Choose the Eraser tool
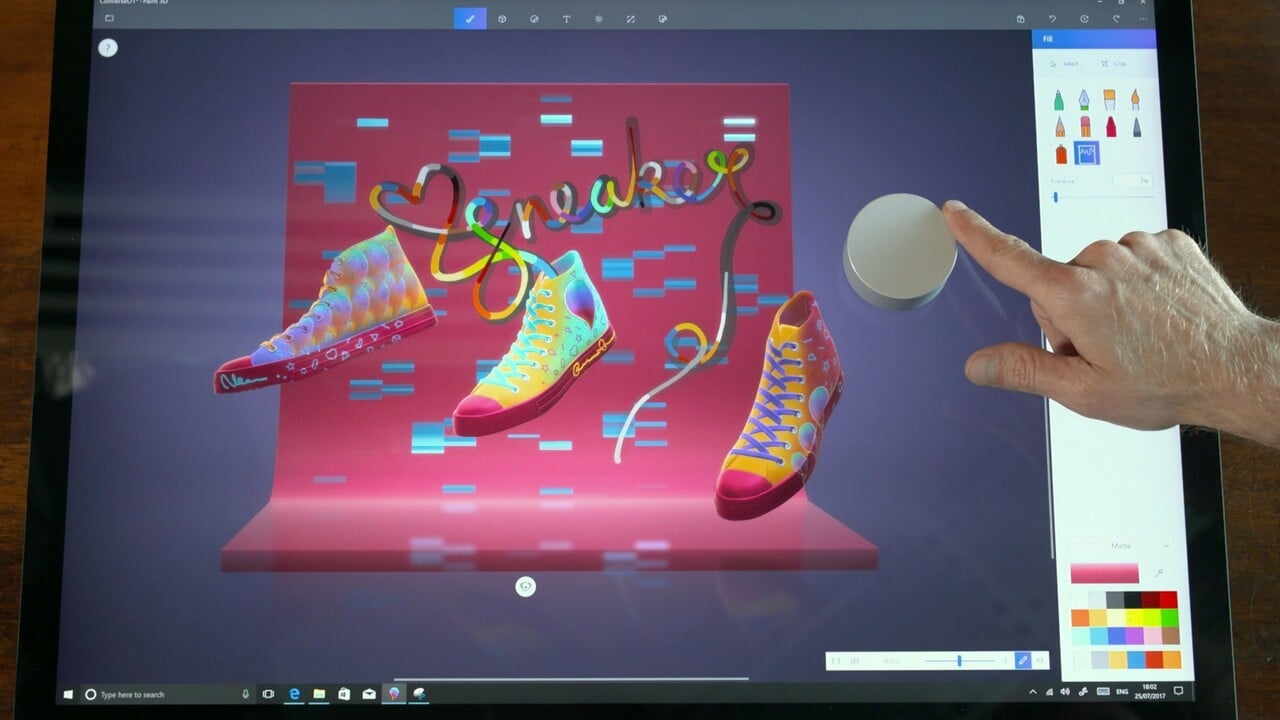This screenshot has height=720, width=1280. 1085,127
